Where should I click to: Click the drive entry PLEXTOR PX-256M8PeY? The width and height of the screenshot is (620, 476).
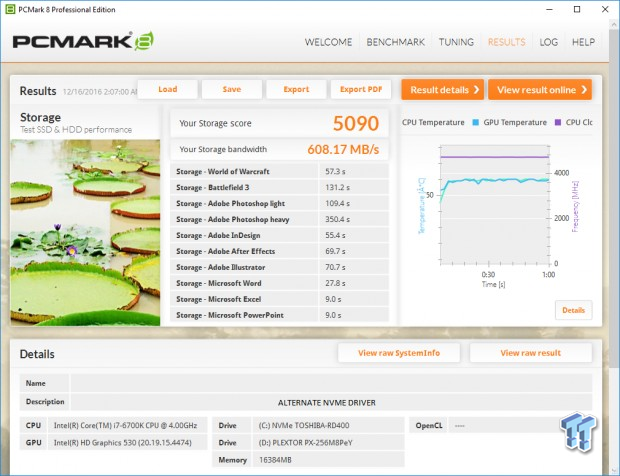(305, 443)
